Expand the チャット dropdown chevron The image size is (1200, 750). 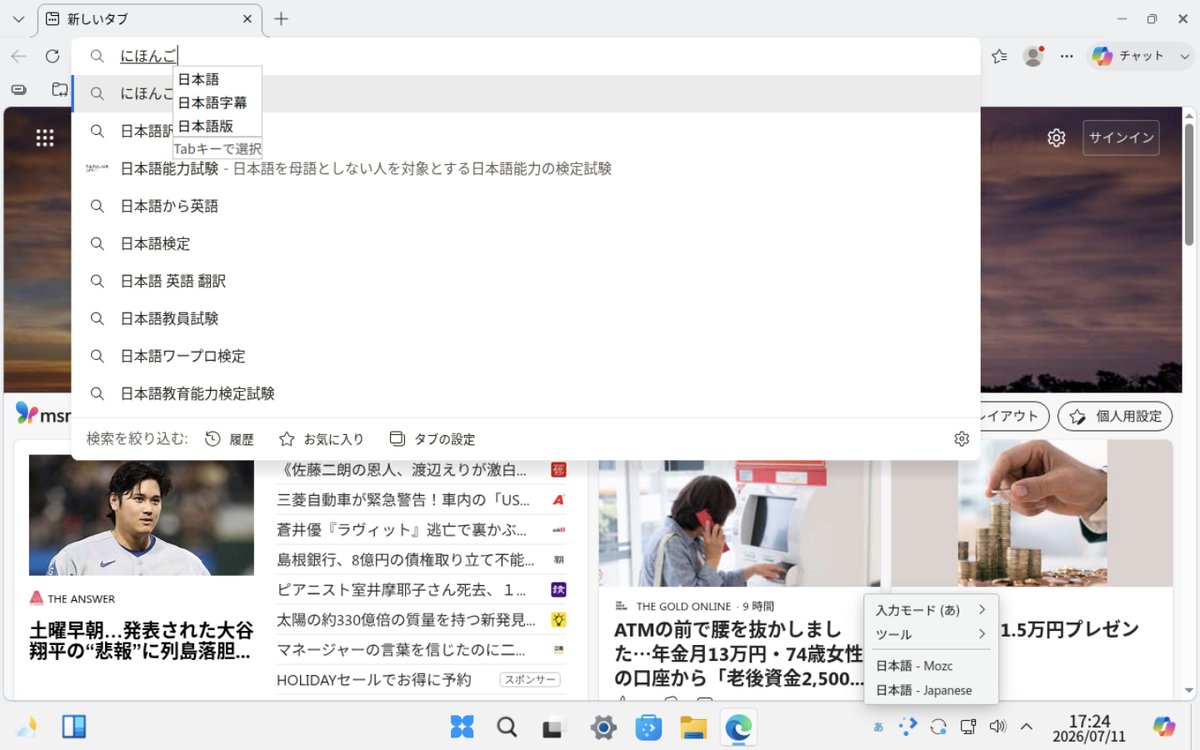1186,56
